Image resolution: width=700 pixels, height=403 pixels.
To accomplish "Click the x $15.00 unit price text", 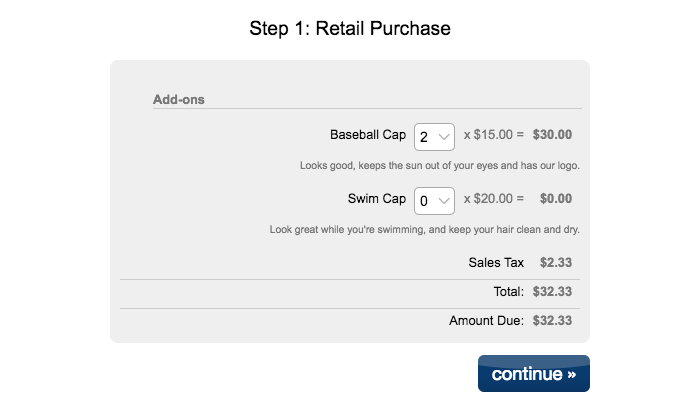I will (494, 135).
